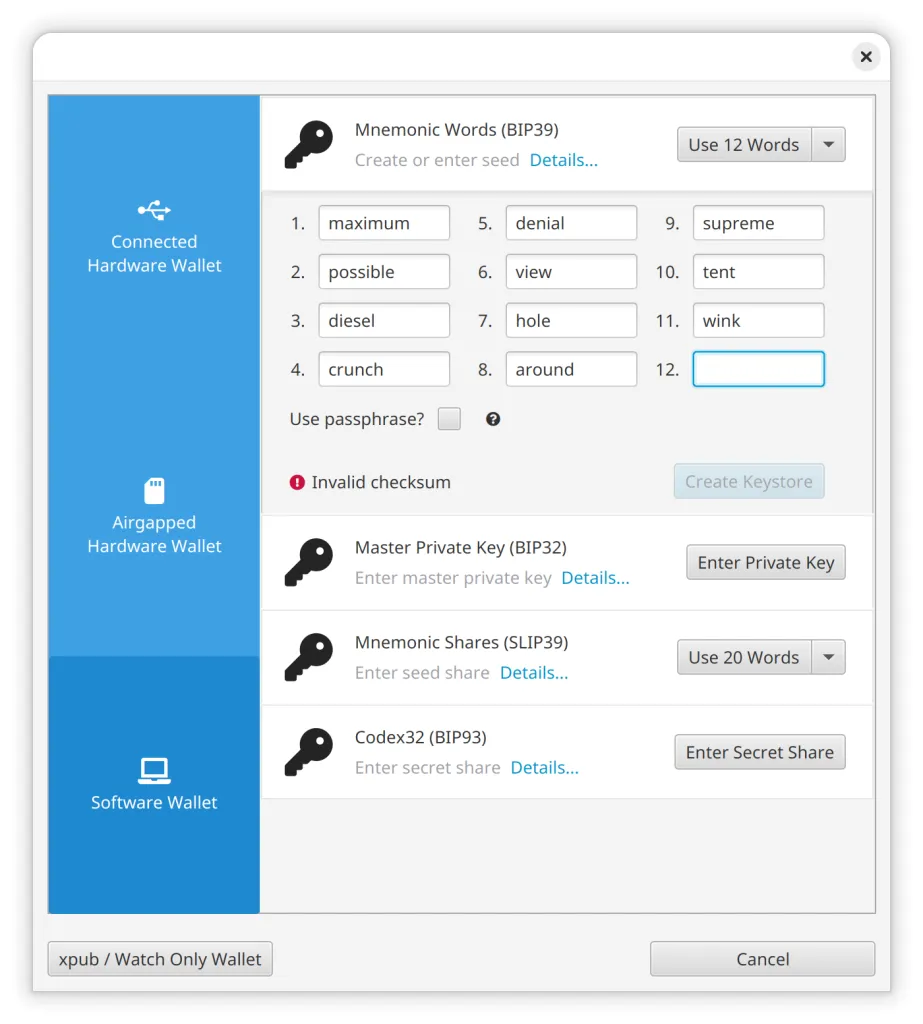Click the Enter Secret Share button
The height and width of the screenshot is (1024, 923).
tap(760, 752)
